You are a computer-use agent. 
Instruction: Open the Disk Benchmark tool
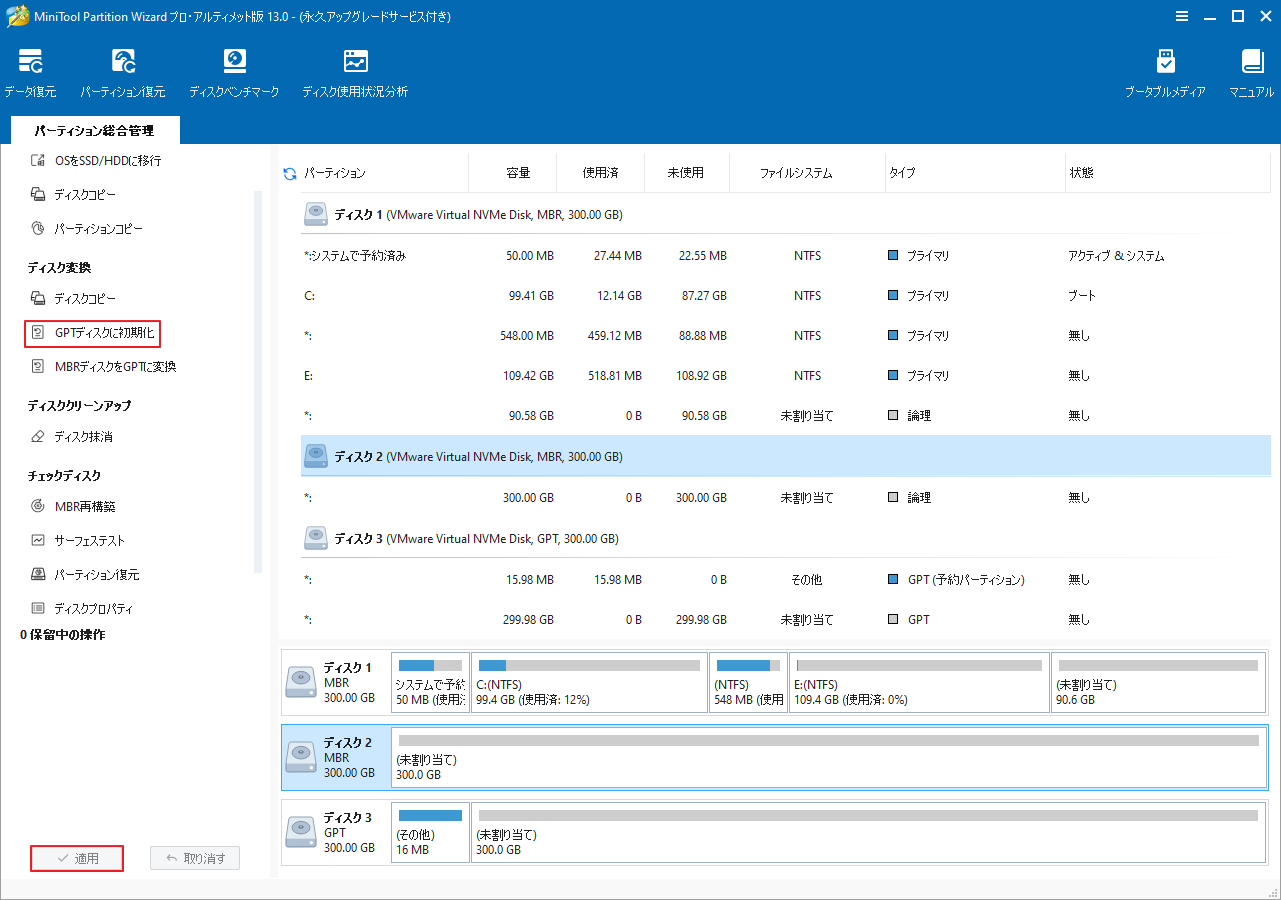click(x=234, y=70)
